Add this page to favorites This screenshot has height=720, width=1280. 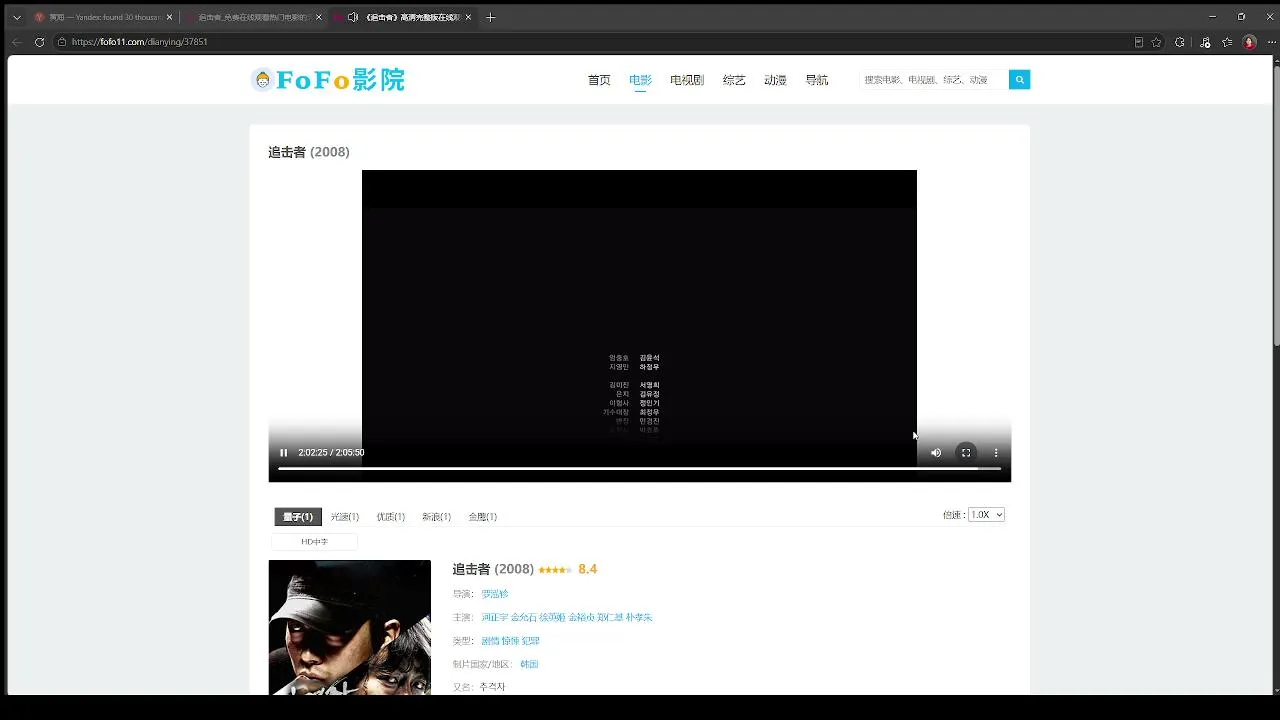tap(1157, 42)
